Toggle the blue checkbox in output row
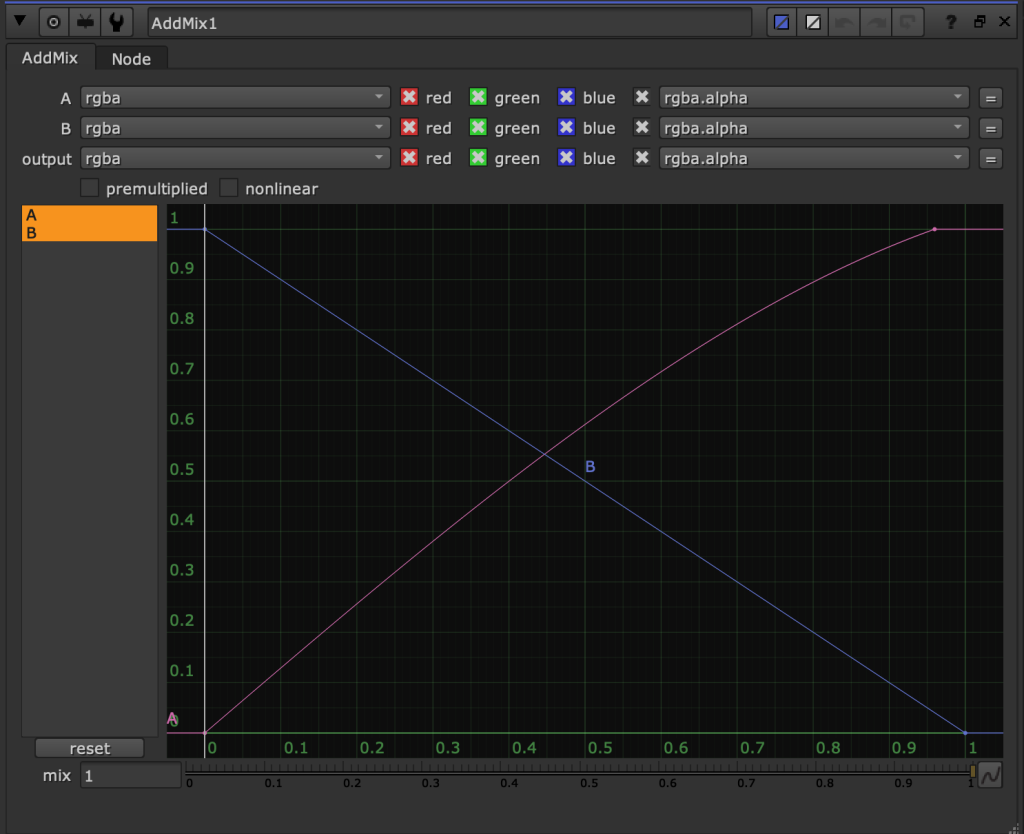 [566, 158]
